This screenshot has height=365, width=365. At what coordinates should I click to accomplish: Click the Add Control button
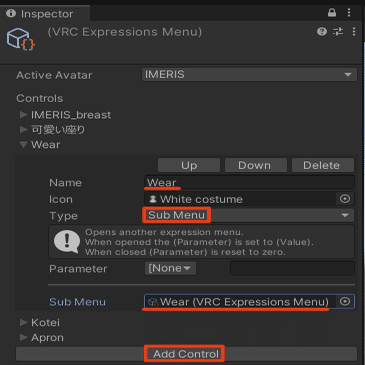(x=186, y=354)
